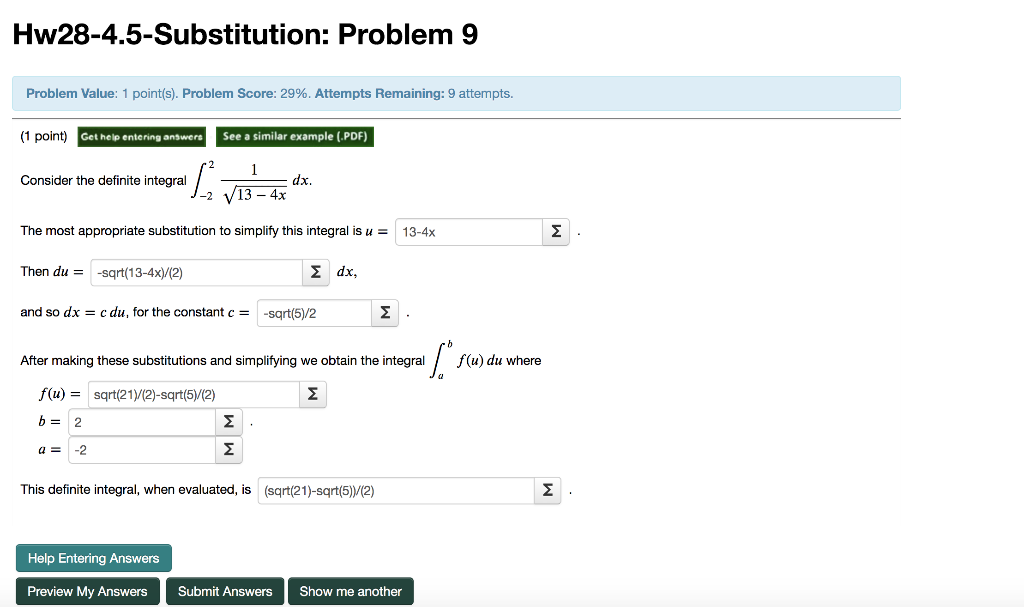1024x607 pixels.
Task: Click the sigma icon next to f(u)
Action: coord(312,394)
